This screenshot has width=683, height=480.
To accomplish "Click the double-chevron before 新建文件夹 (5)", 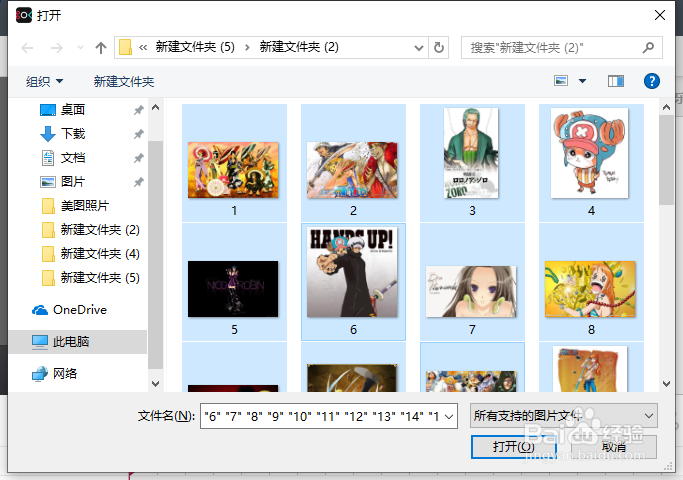I will pyautogui.click(x=142, y=47).
